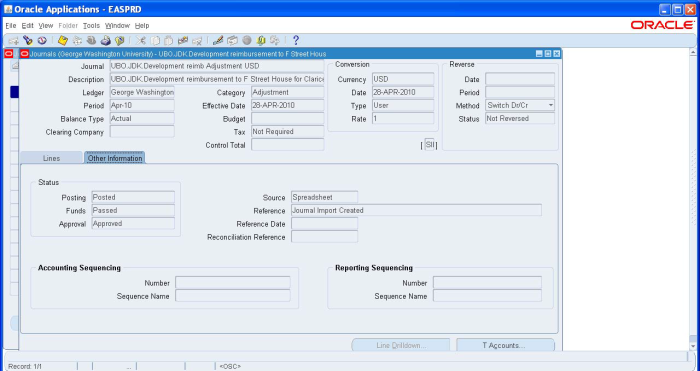Click the Reference field Journal Import Created
Image resolution: width=700 pixels, height=371 pixels.
pos(417,210)
